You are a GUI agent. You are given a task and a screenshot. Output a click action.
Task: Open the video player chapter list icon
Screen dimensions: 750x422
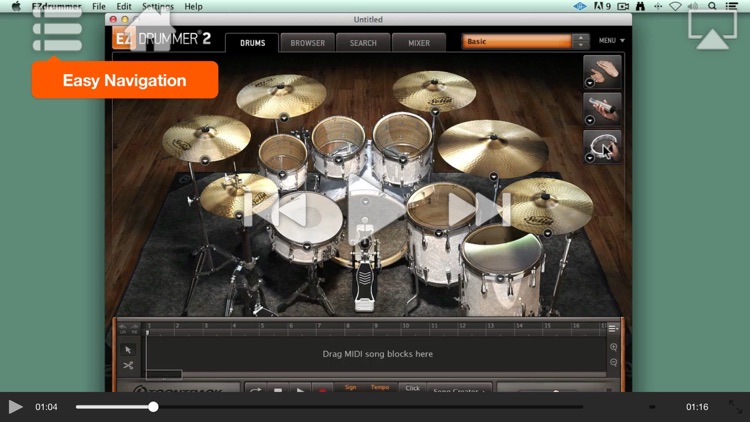pos(57,29)
